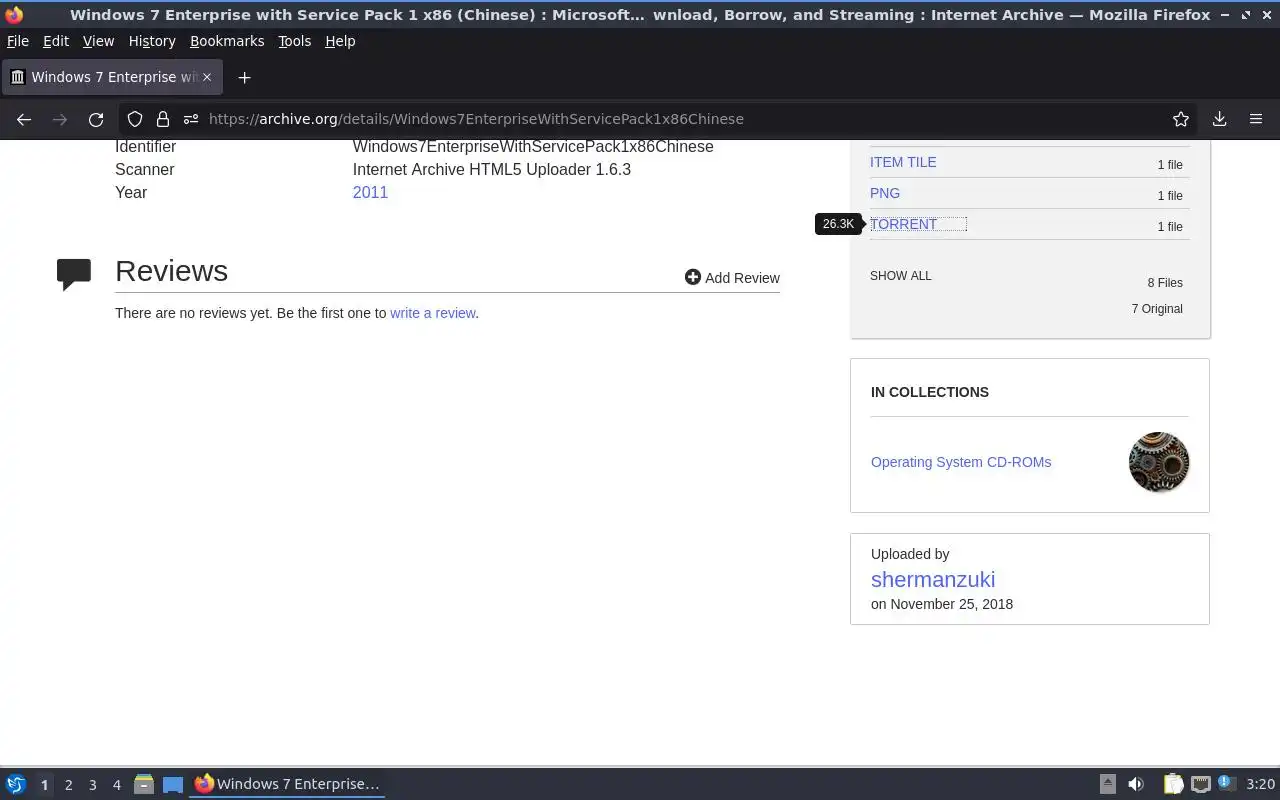This screenshot has height=800, width=1280.
Task: Open uploader shermanzuki's profile
Action: click(x=933, y=579)
